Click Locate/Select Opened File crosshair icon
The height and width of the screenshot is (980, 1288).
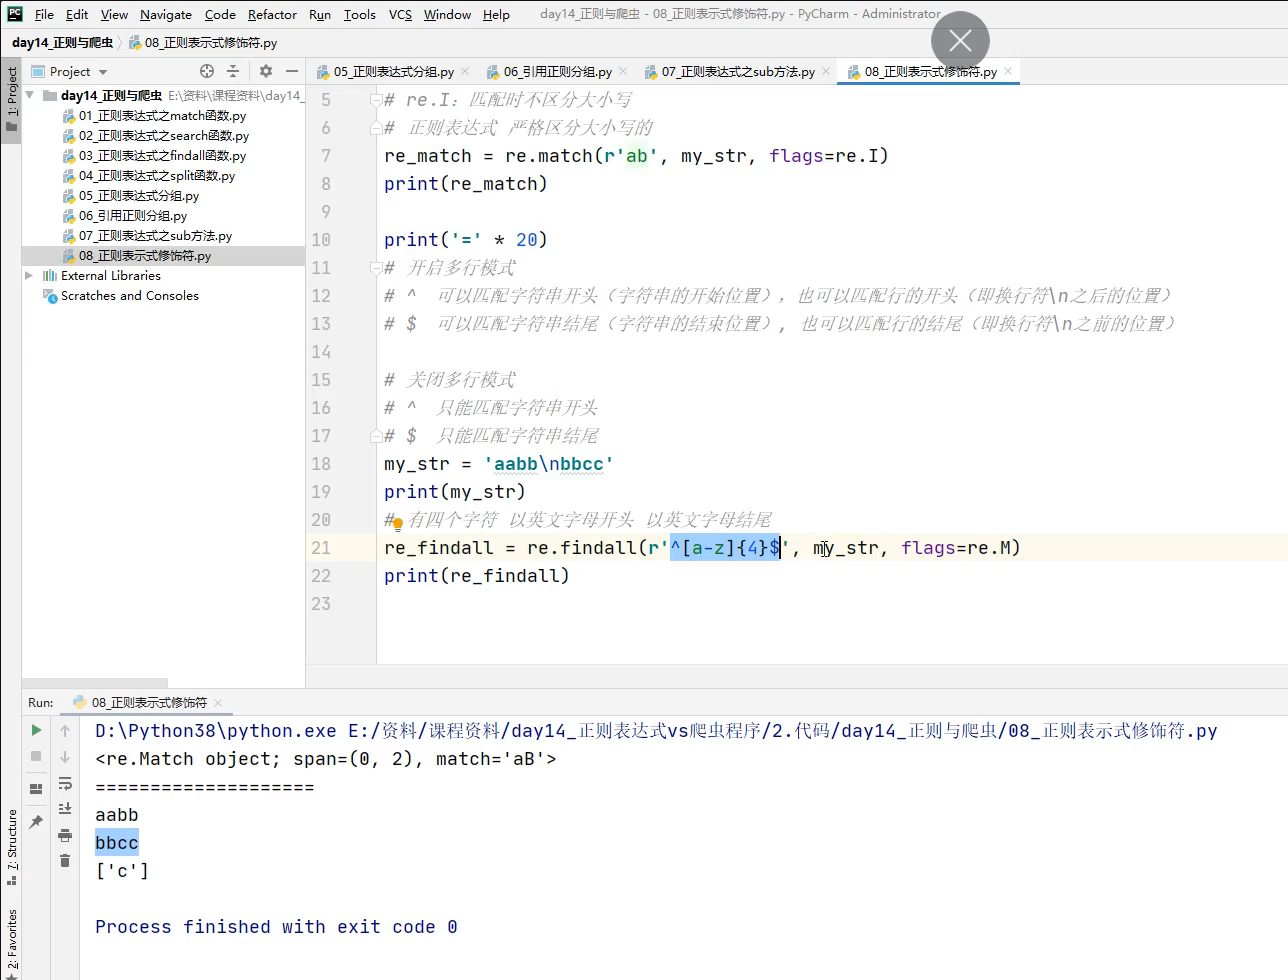[207, 71]
